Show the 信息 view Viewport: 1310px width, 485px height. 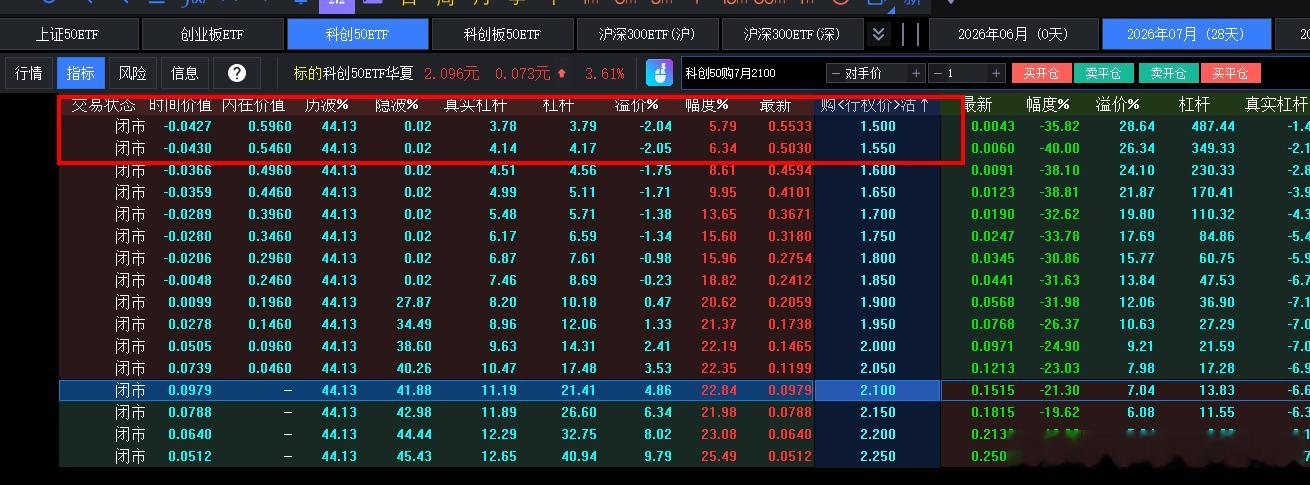point(185,73)
